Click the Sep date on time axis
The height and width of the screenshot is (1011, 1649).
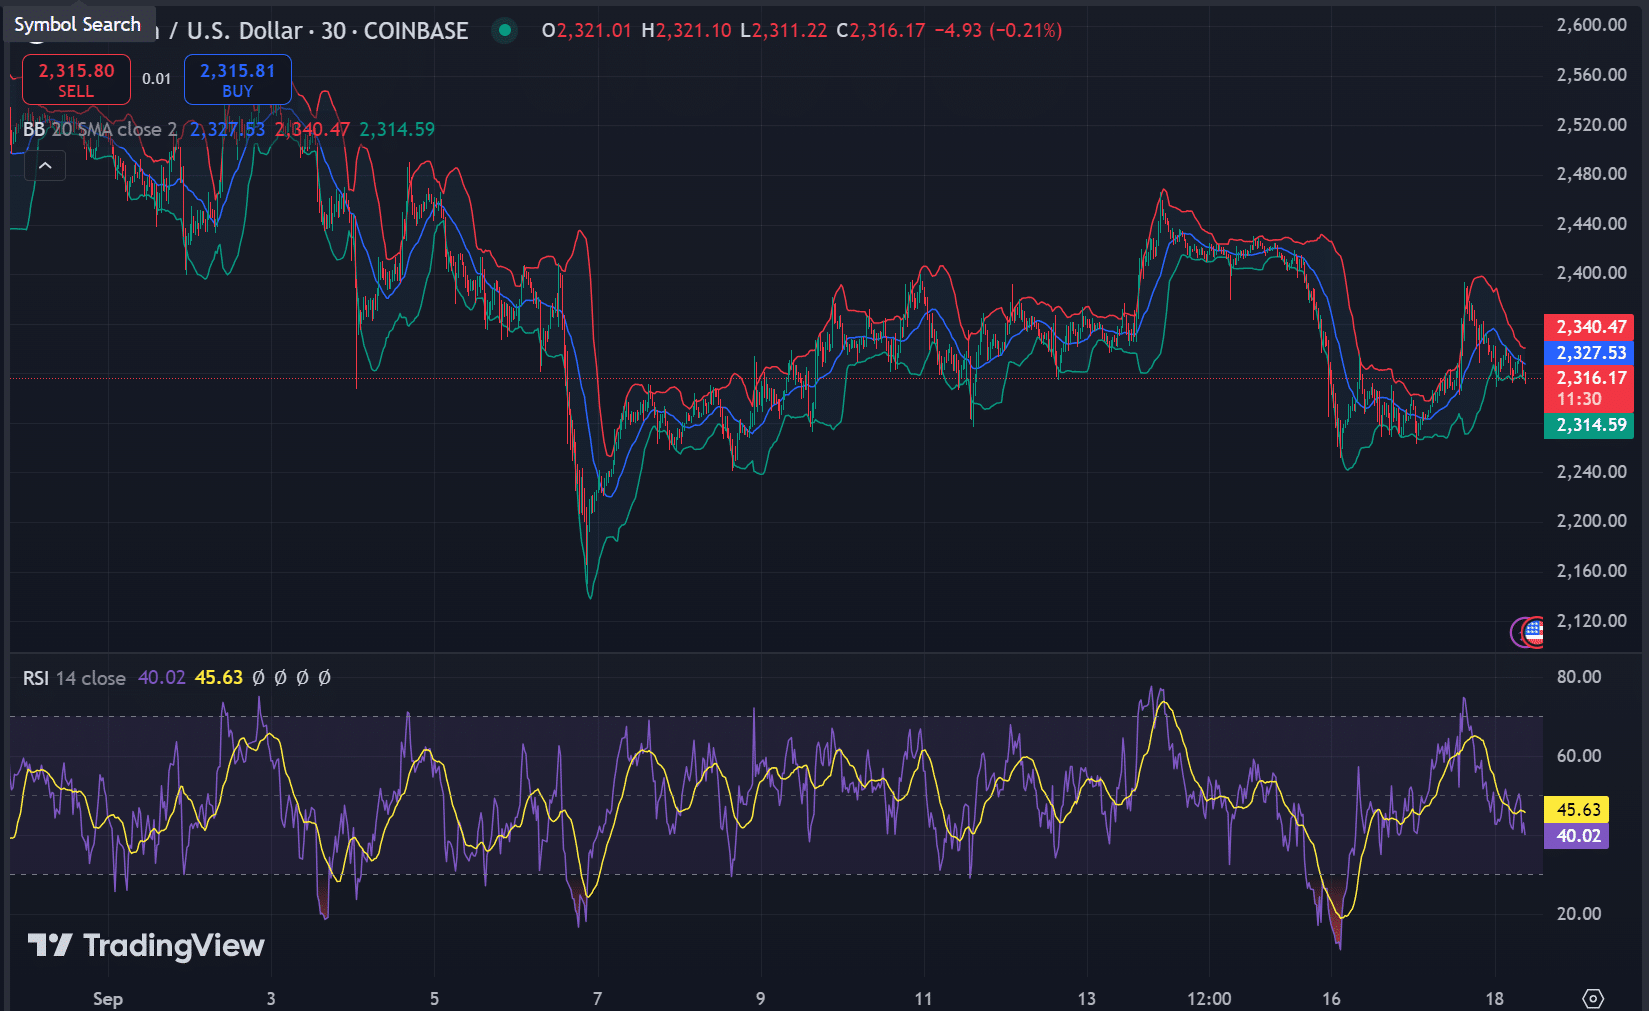click(x=107, y=998)
